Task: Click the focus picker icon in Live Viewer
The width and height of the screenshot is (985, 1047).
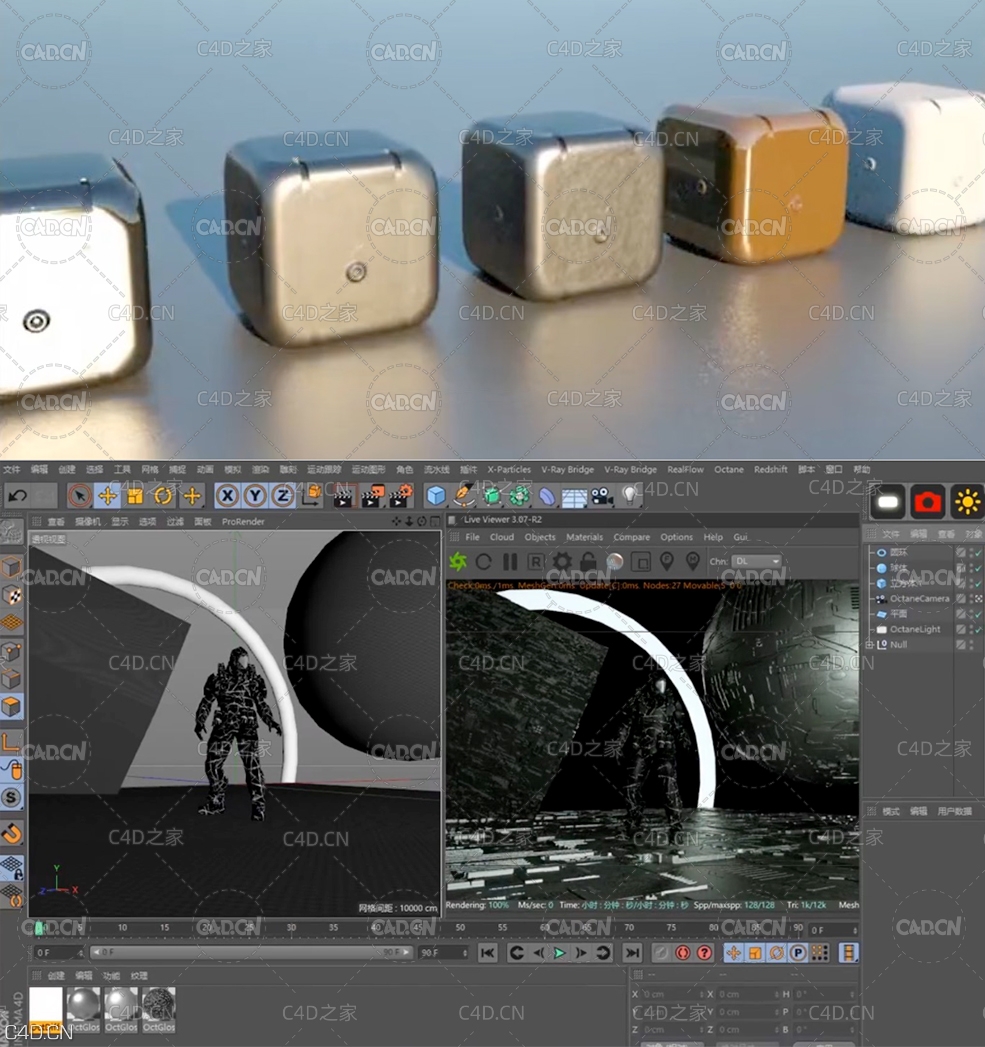Action: click(x=667, y=561)
